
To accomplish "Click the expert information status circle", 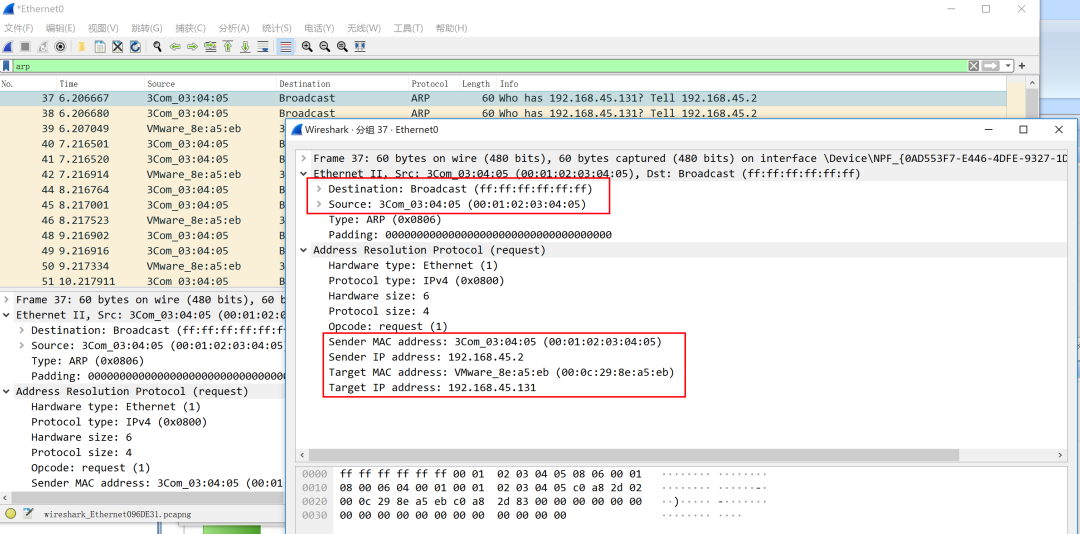I will [10, 513].
